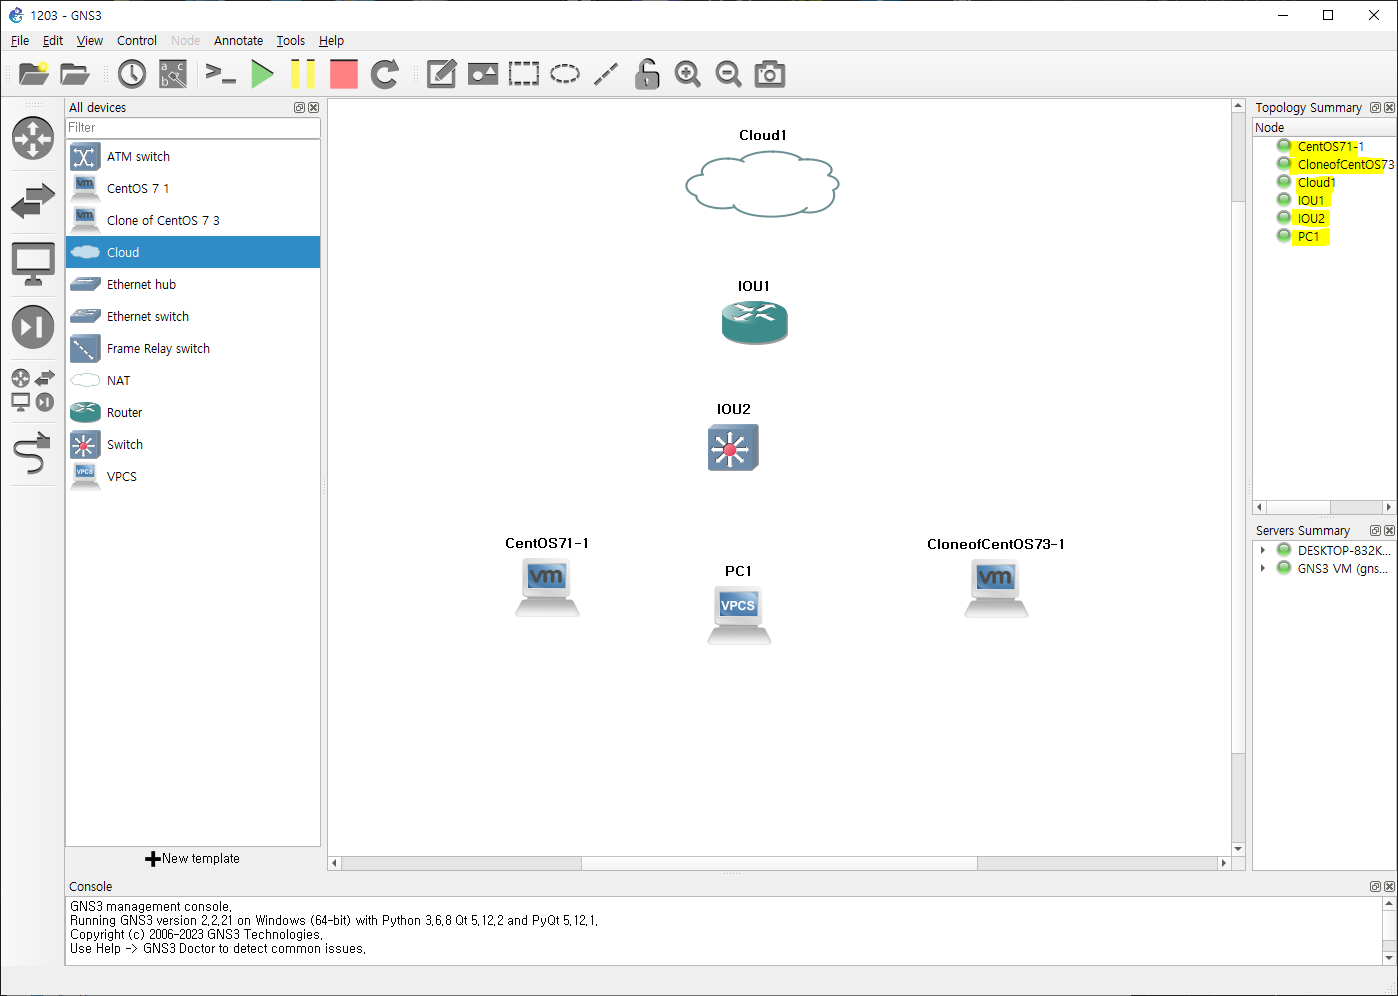Float the Servers Summary panel
The width and height of the screenshot is (1398, 996).
(x=1375, y=531)
